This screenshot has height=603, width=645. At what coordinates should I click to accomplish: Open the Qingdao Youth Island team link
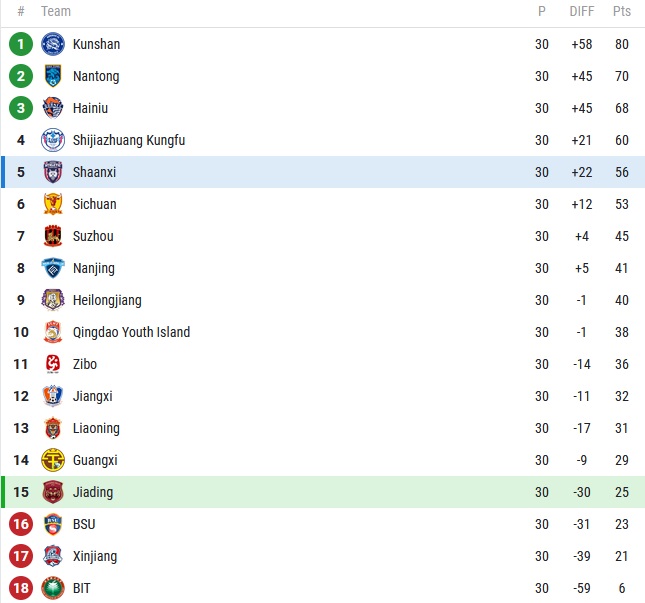click(131, 332)
